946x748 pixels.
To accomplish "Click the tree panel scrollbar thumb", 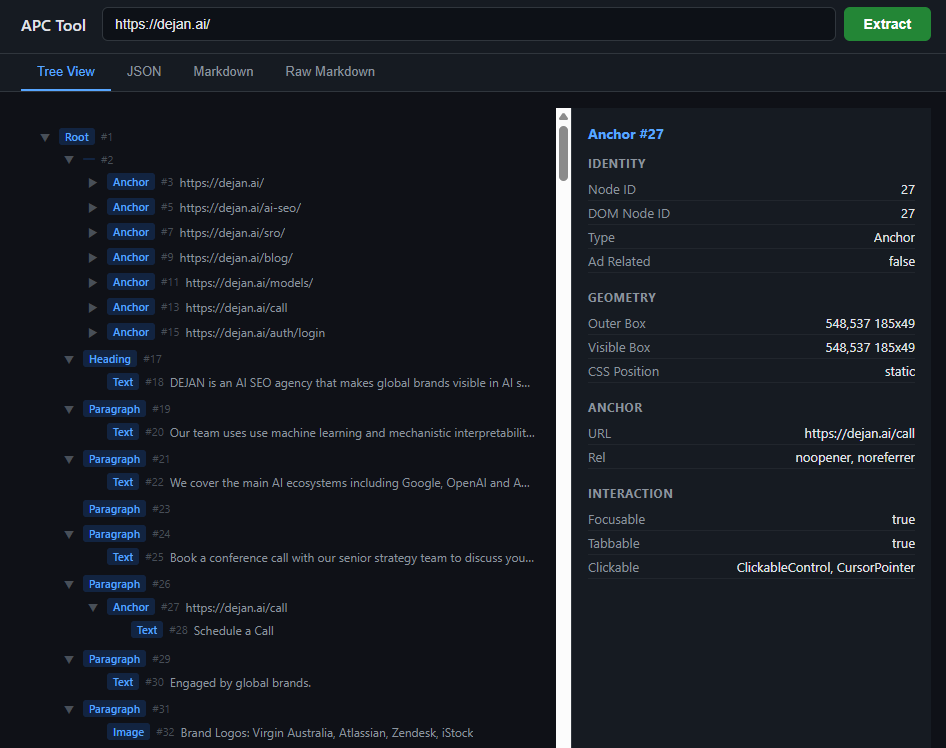I will tap(563, 153).
